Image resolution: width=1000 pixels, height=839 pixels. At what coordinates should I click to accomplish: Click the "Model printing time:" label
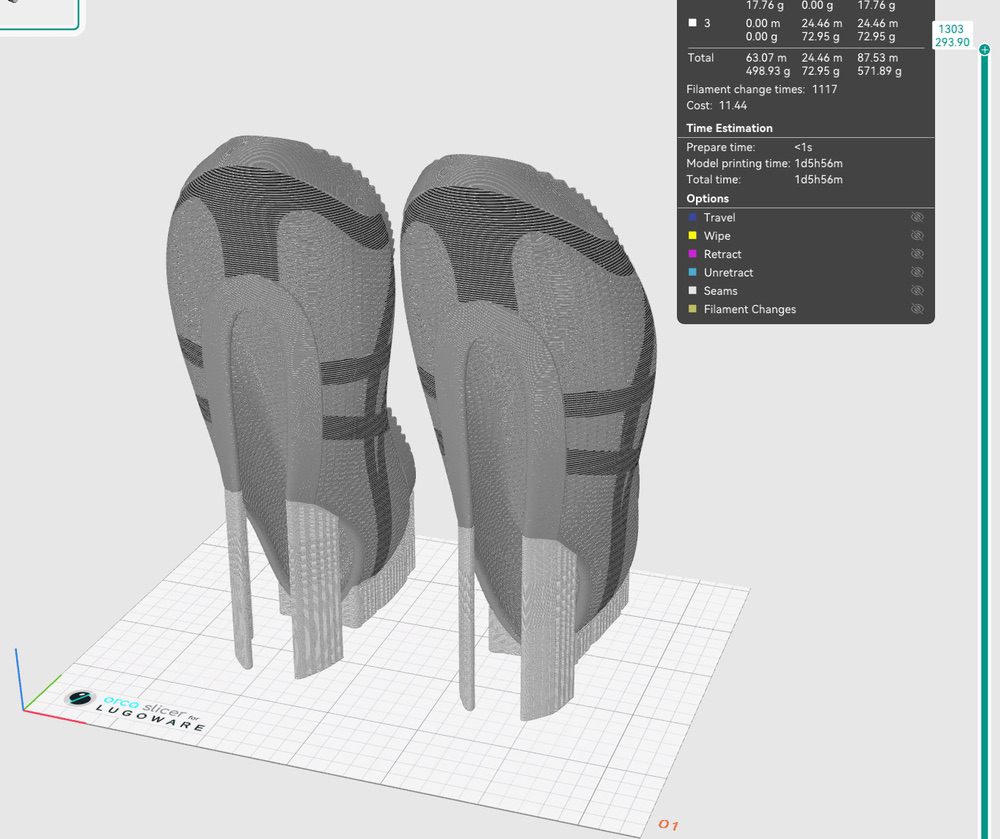pos(738,163)
